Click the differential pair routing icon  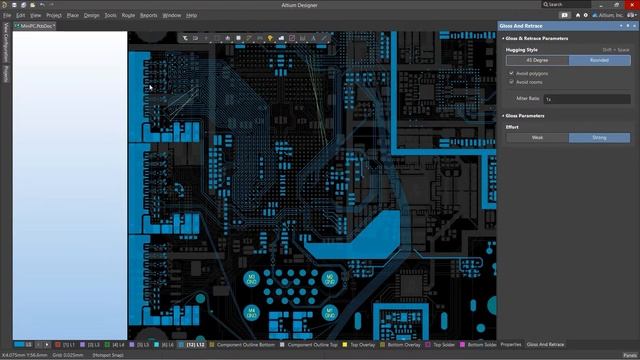click(260, 38)
